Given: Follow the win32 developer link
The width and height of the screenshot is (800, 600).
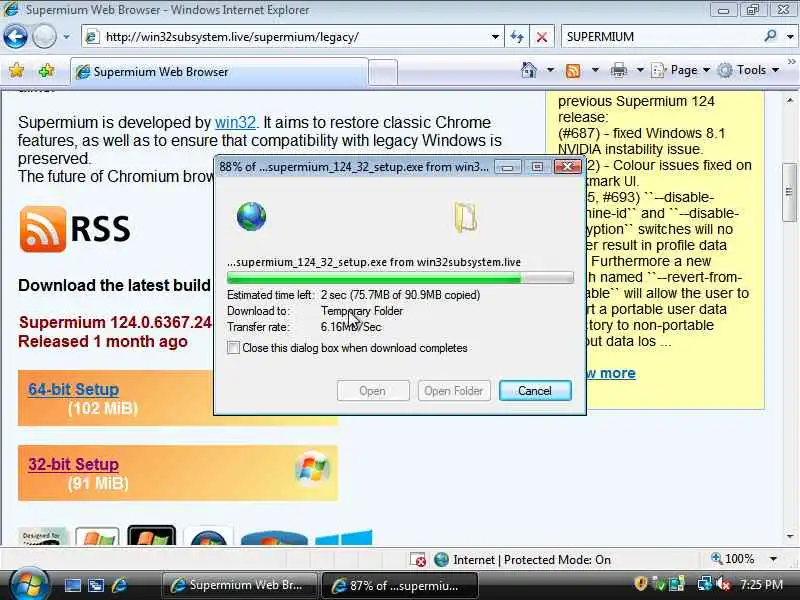Looking at the screenshot, I should pos(235,122).
